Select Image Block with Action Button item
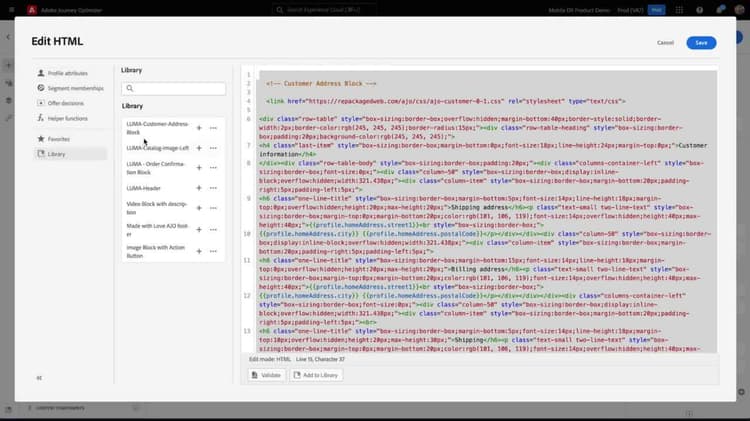Image resolution: width=750 pixels, height=421 pixels. [156, 252]
